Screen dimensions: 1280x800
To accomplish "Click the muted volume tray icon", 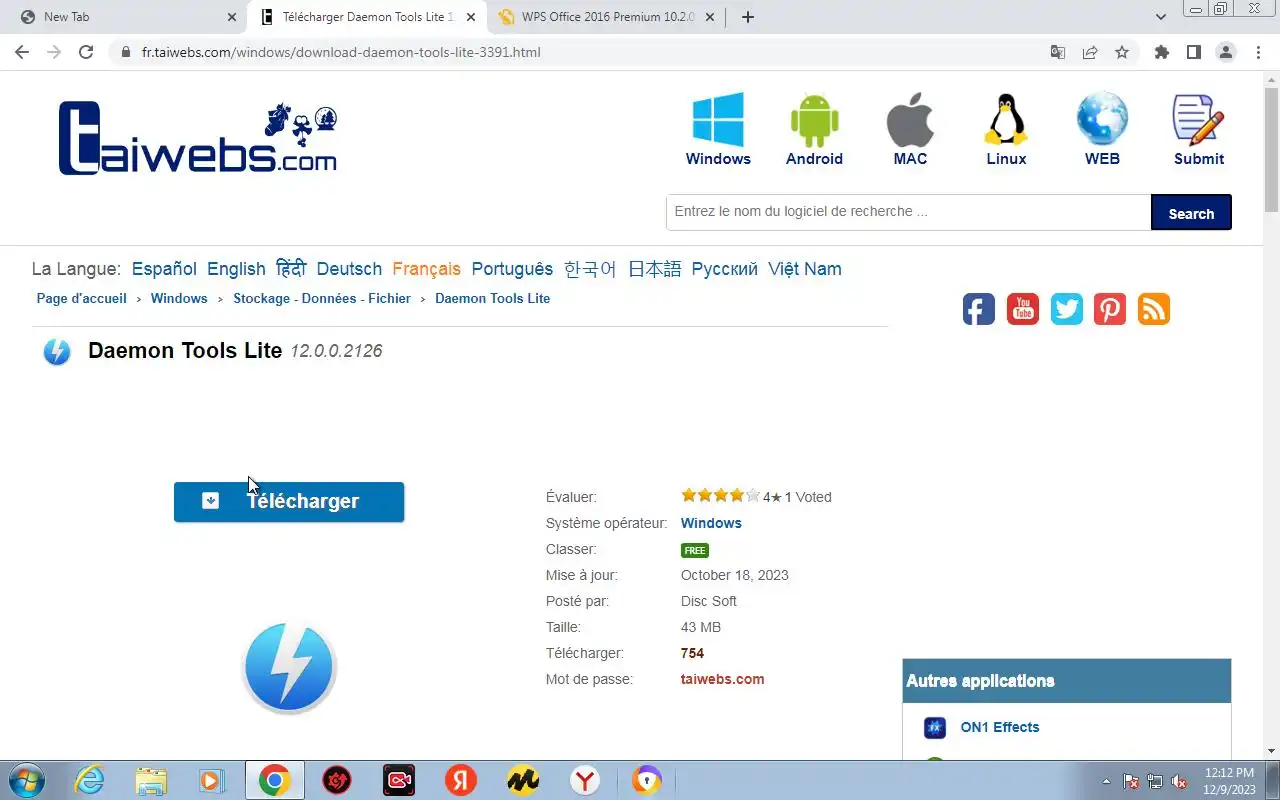I will (1180, 781).
